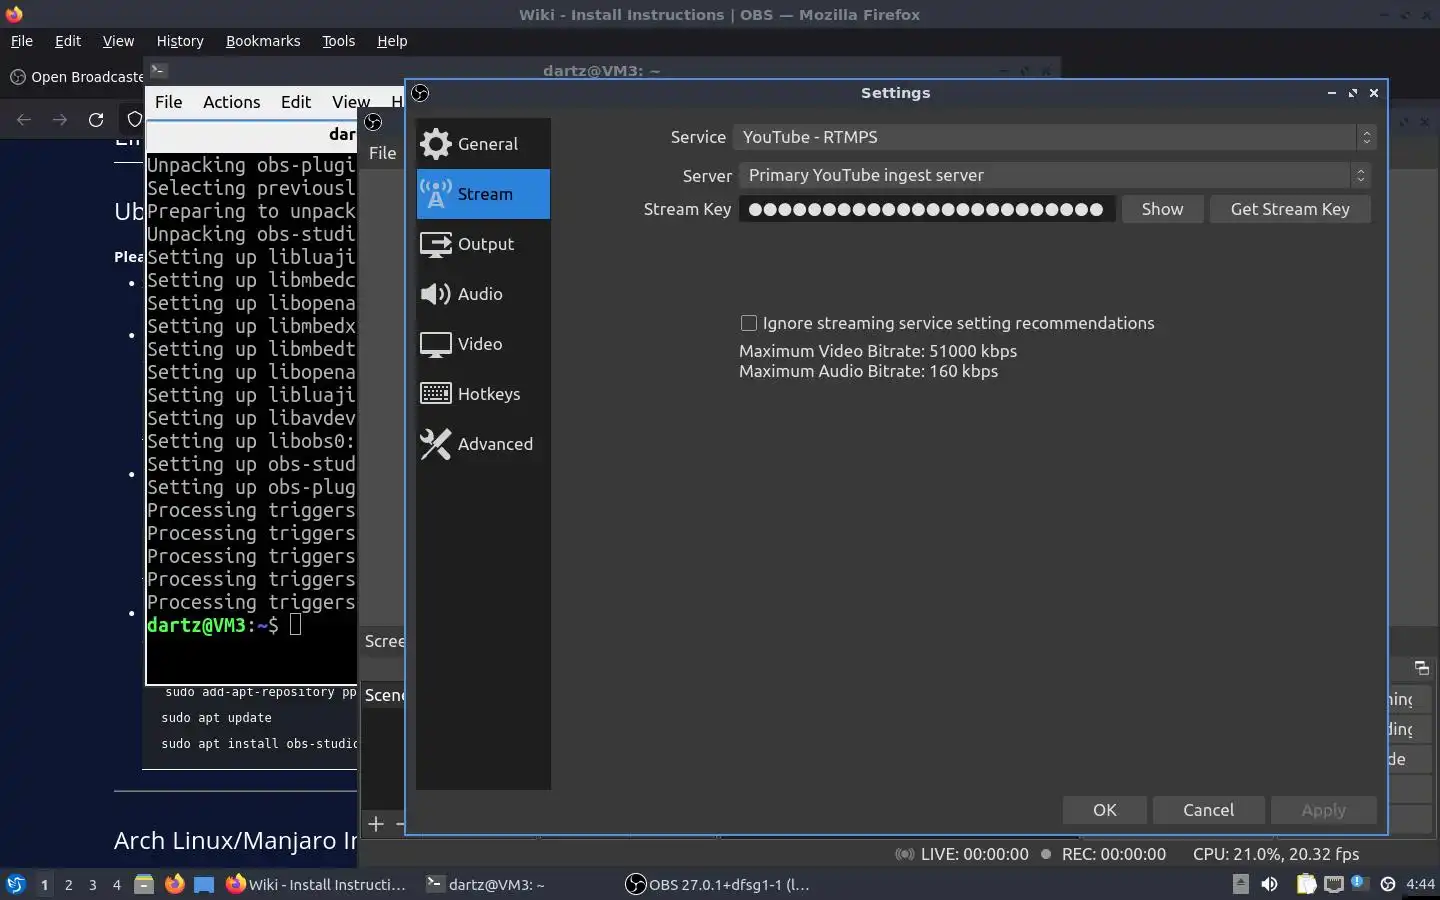Open the Service dropdown showing YouTube - RTMPS
Image resolution: width=1440 pixels, height=900 pixels.
(1054, 137)
